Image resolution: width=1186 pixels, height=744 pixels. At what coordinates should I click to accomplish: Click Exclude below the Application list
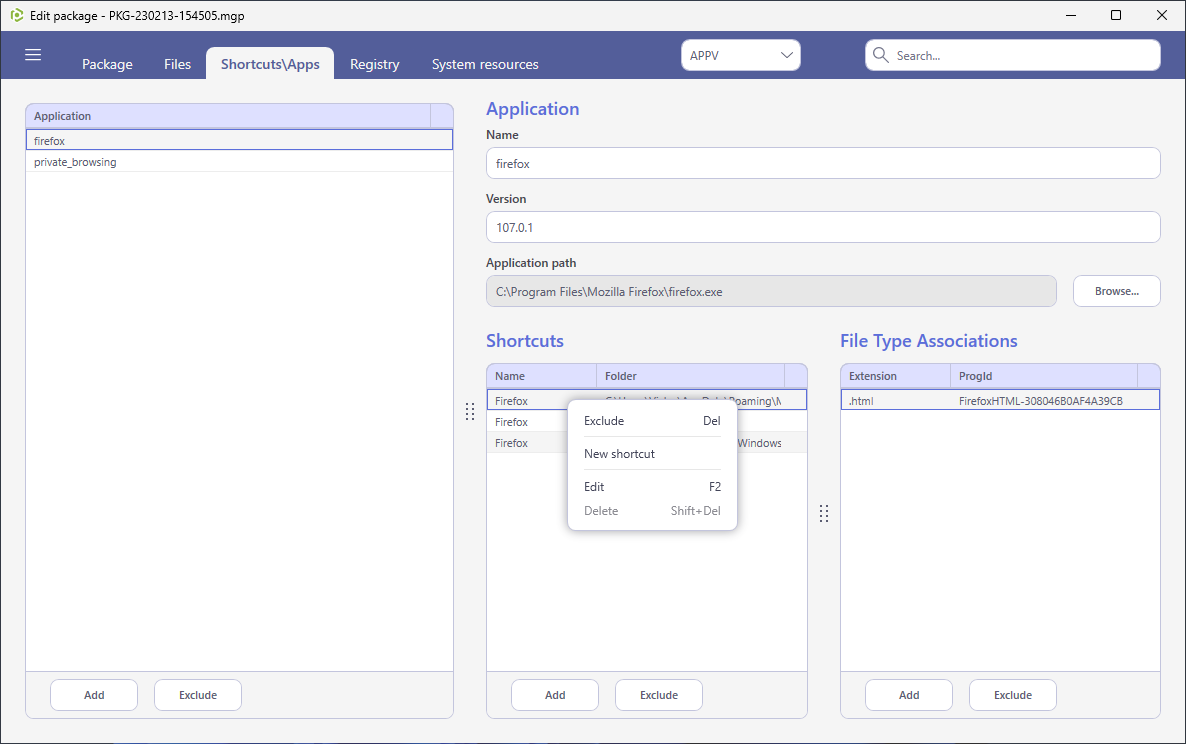click(198, 695)
